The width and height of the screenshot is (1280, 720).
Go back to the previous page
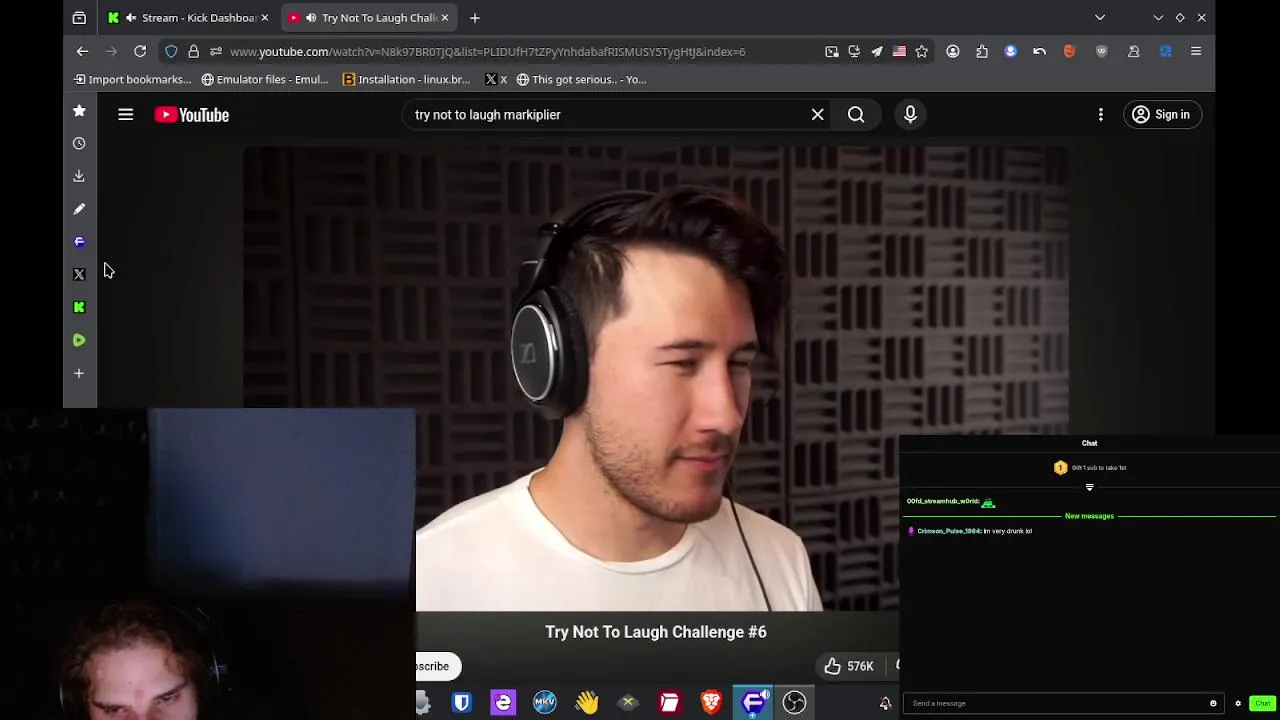82,52
